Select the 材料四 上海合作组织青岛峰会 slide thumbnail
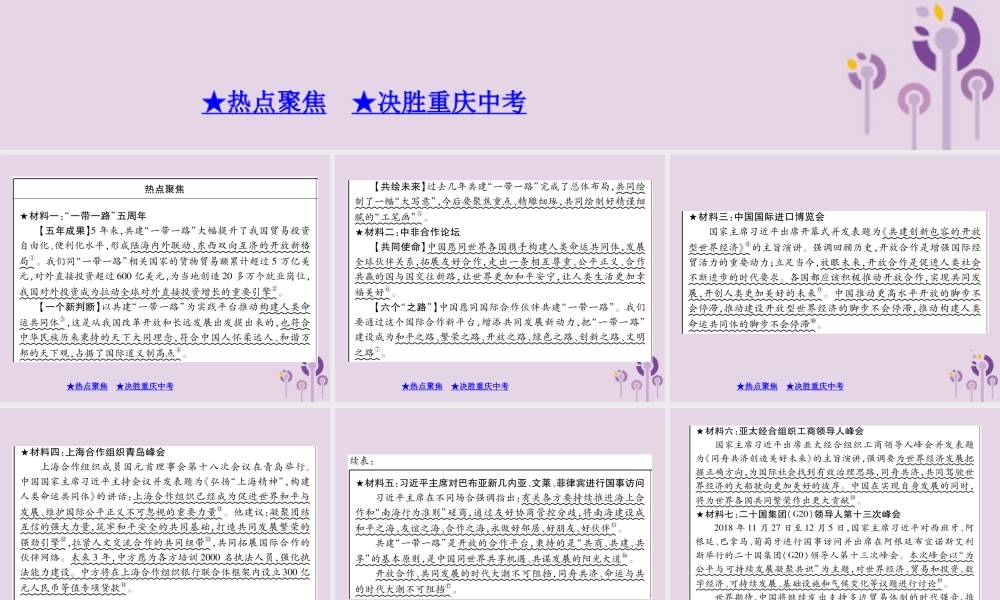1000x600 pixels. pos(165,504)
